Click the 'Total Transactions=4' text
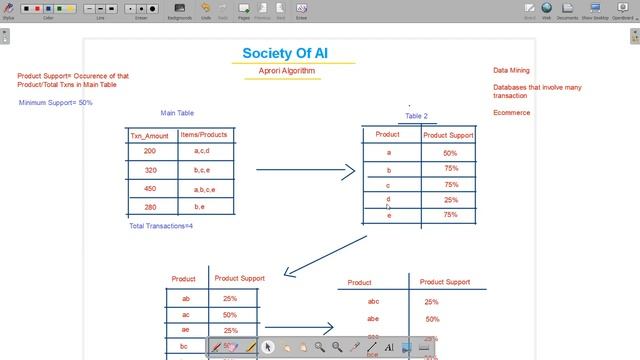This screenshot has height=360, width=640. pyautogui.click(x=161, y=226)
